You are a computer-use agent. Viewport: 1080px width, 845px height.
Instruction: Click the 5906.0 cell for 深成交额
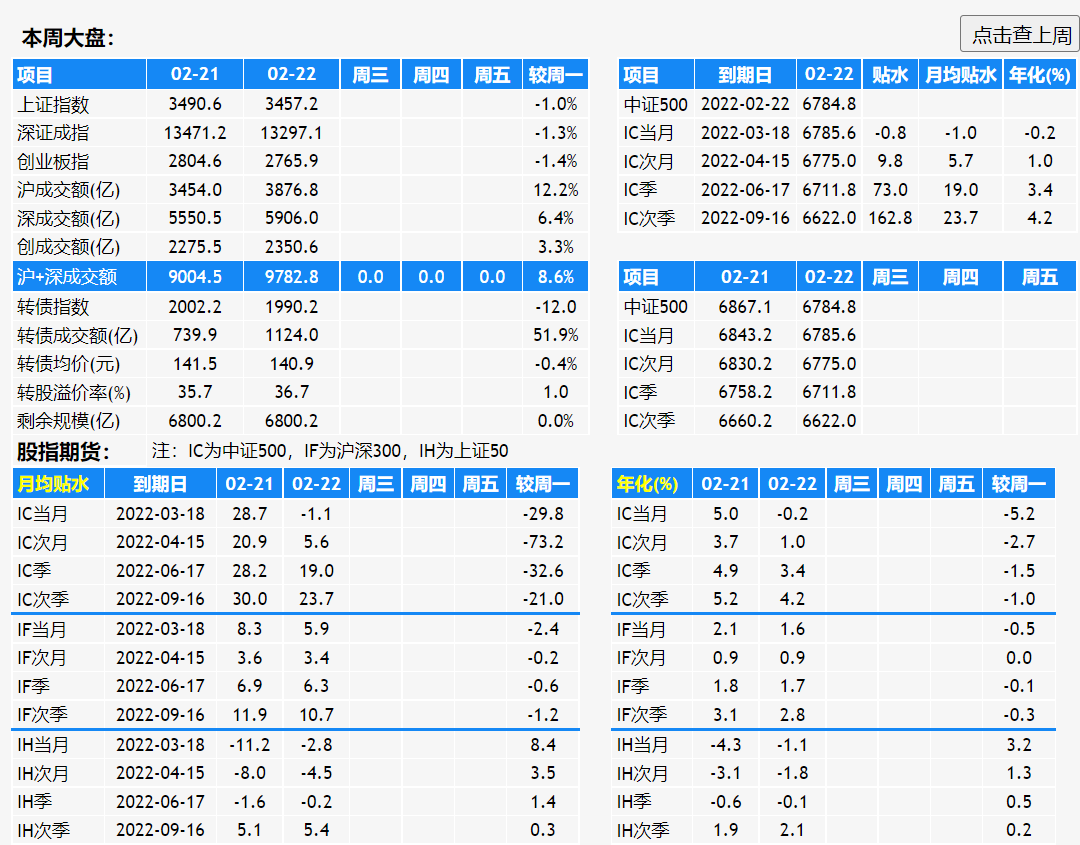(291, 218)
